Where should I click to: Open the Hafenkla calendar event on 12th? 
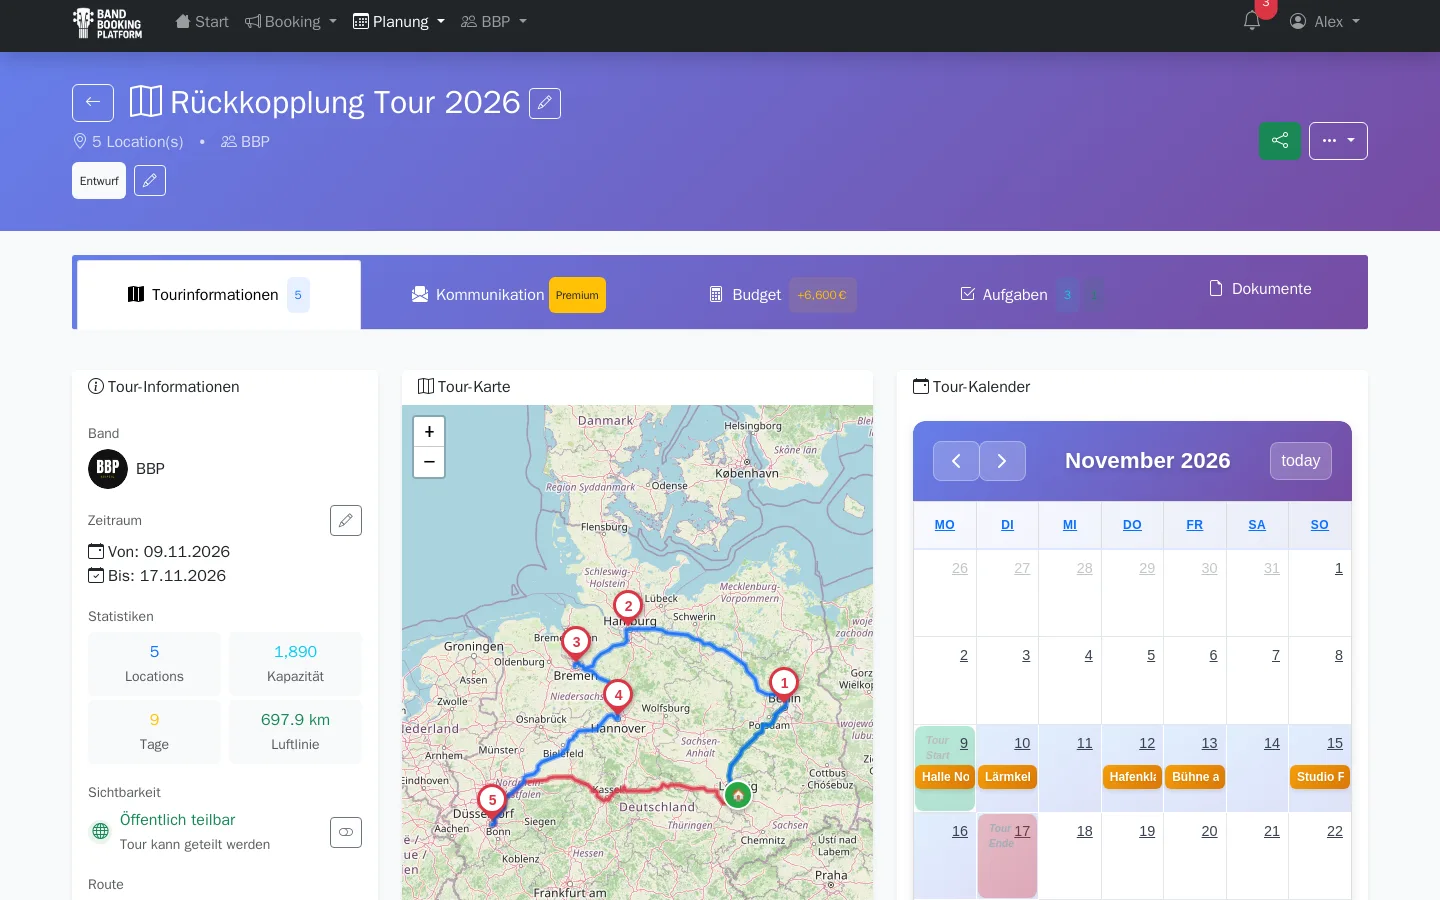(x=1132, y=777)
